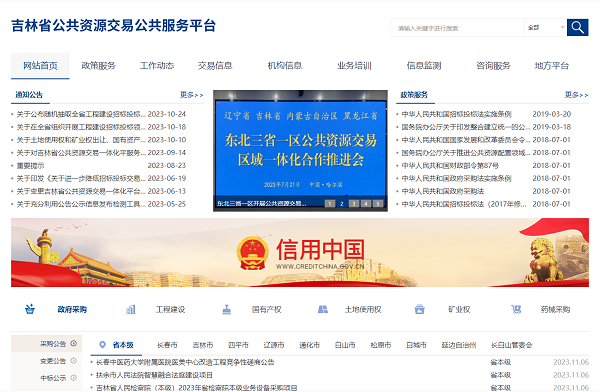Switch to the 延边自治州 region tab
Image resolution: width=600 pixels, height=392 pixels.
click(x=459, y=345)
